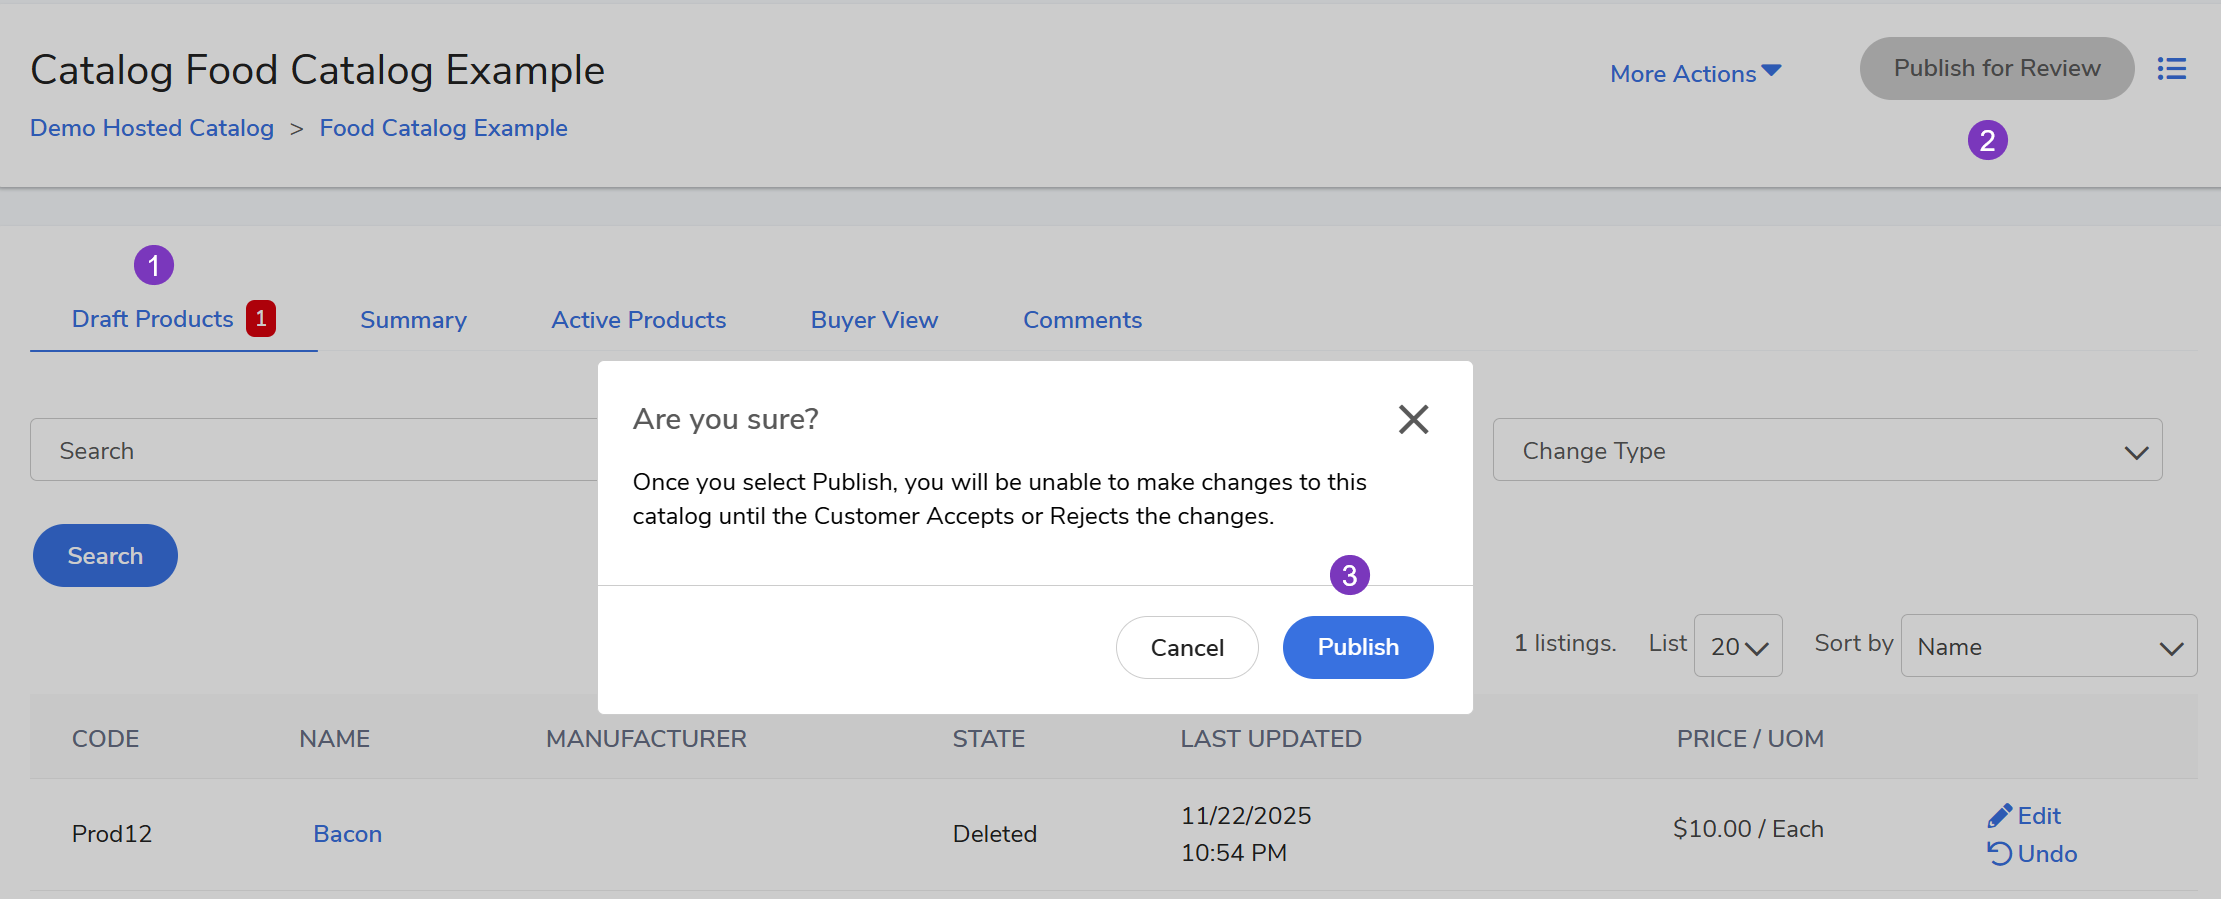Click the Publish for Review button
The image size is (2221, 899).
(1996, 68)
